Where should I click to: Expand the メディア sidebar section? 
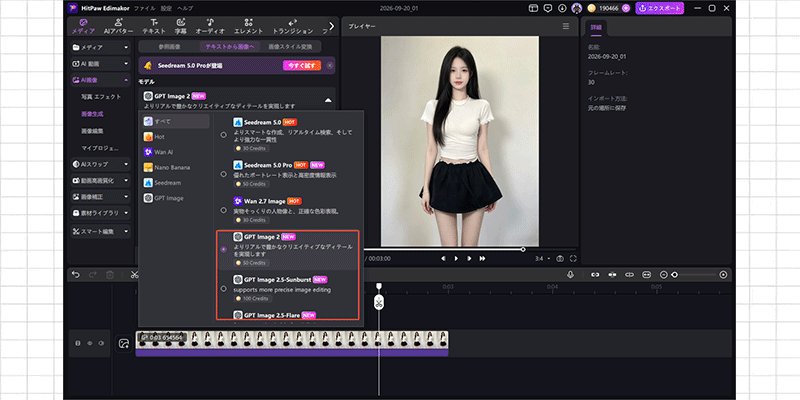[101, 47]
